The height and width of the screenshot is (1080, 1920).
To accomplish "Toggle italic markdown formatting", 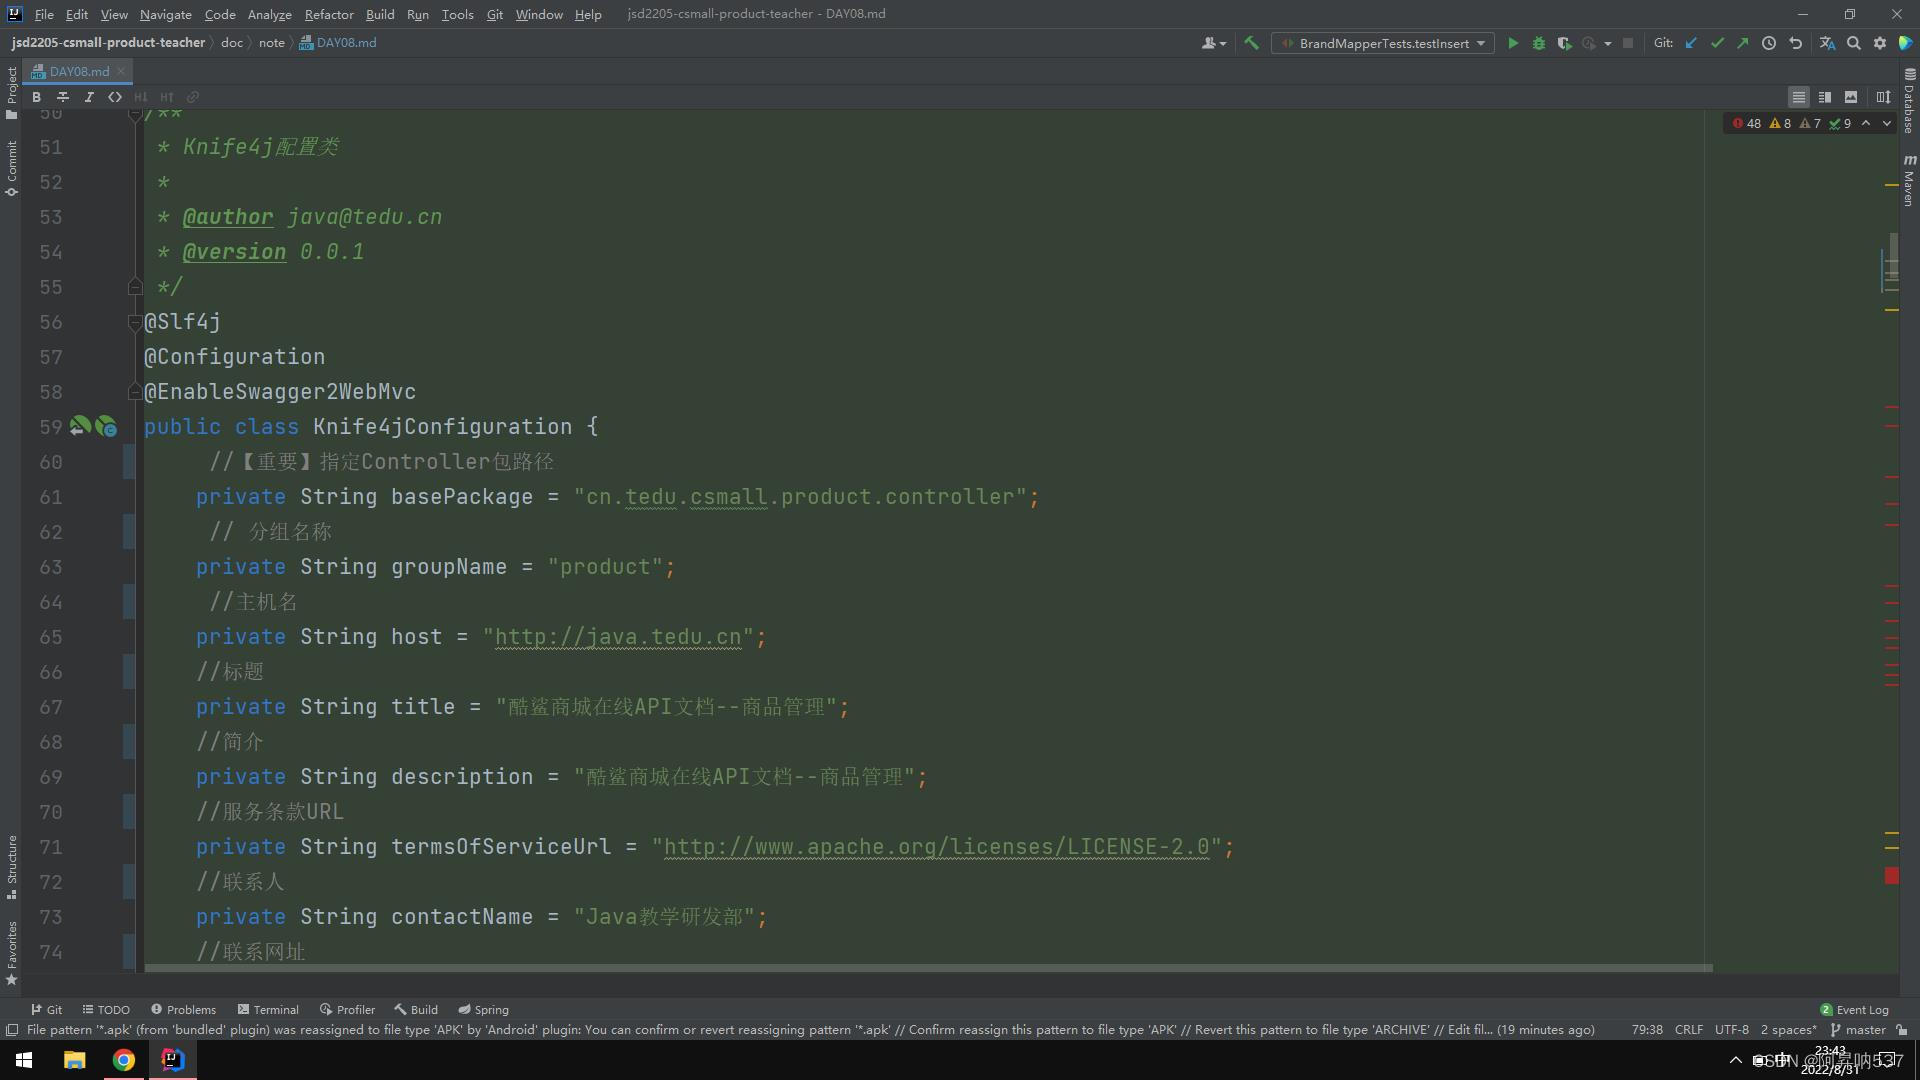I will (x=89, y=97).
